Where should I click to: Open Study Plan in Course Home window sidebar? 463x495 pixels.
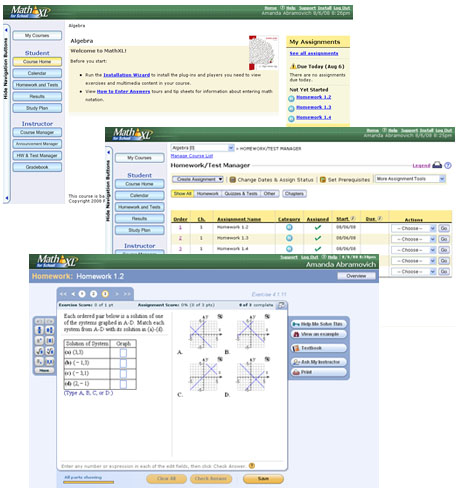37,108
